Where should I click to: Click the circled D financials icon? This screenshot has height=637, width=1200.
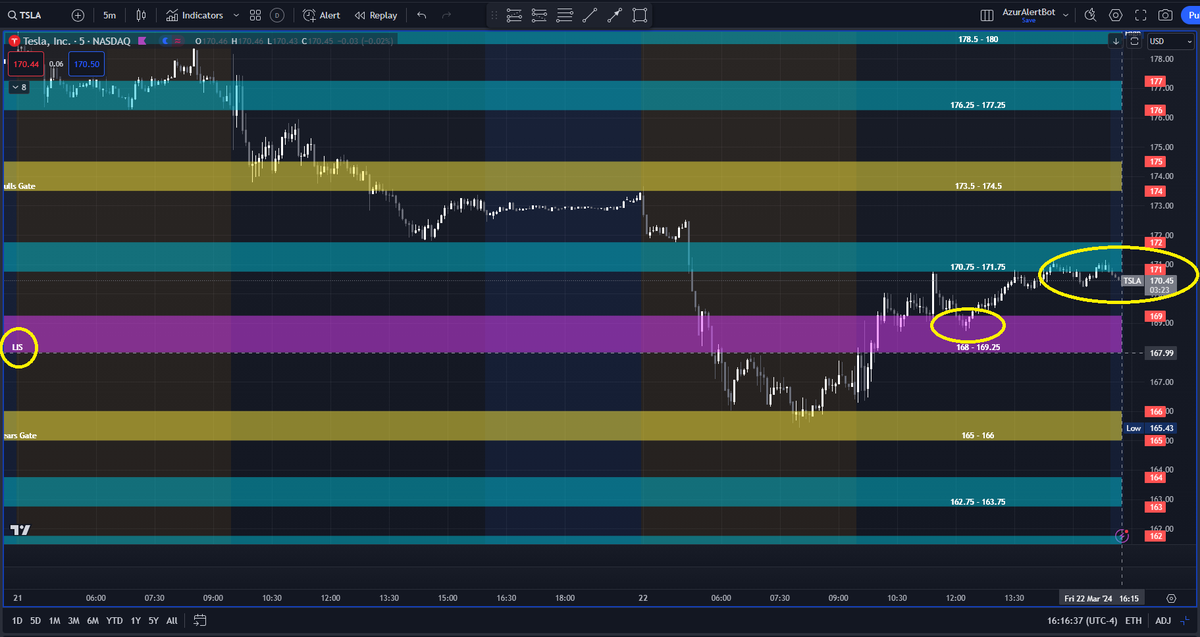coord(277,15)
